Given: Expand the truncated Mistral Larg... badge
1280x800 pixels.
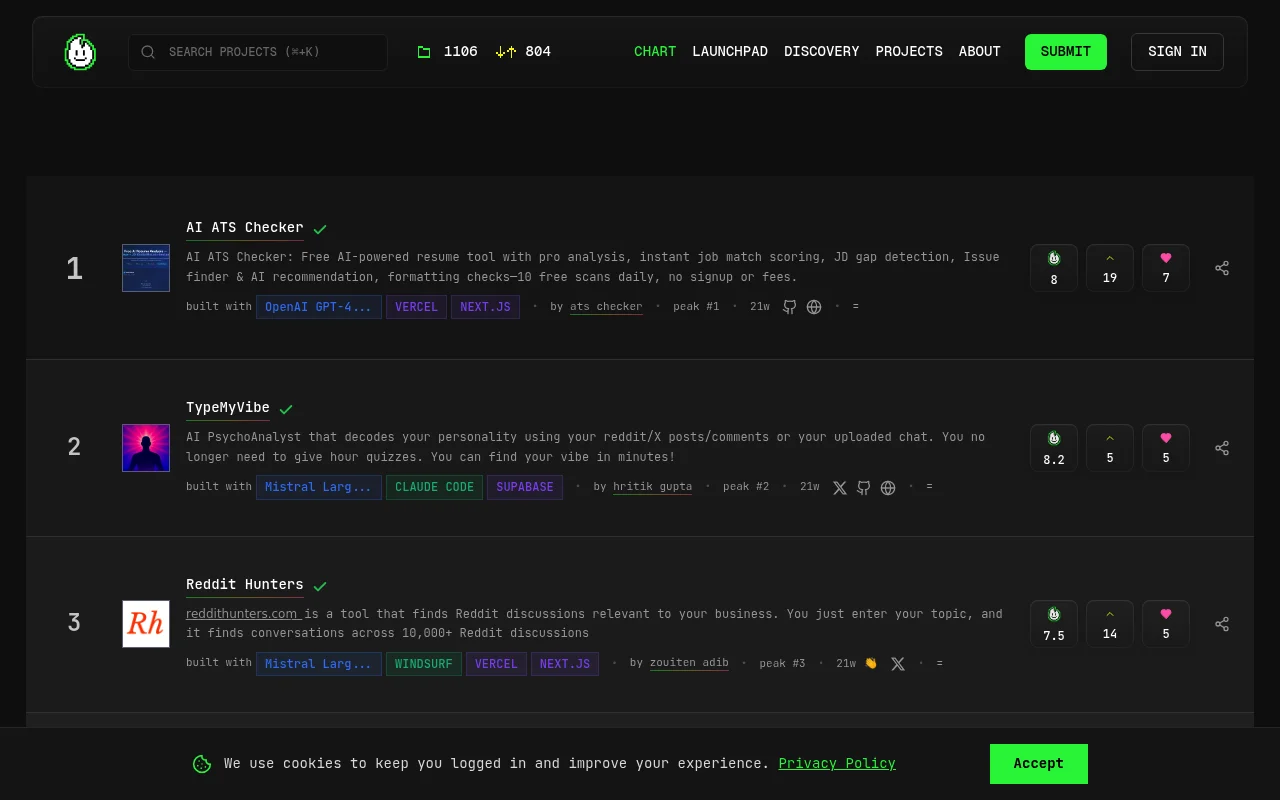Looking at the screenshot, I should [x=319, y=487].
